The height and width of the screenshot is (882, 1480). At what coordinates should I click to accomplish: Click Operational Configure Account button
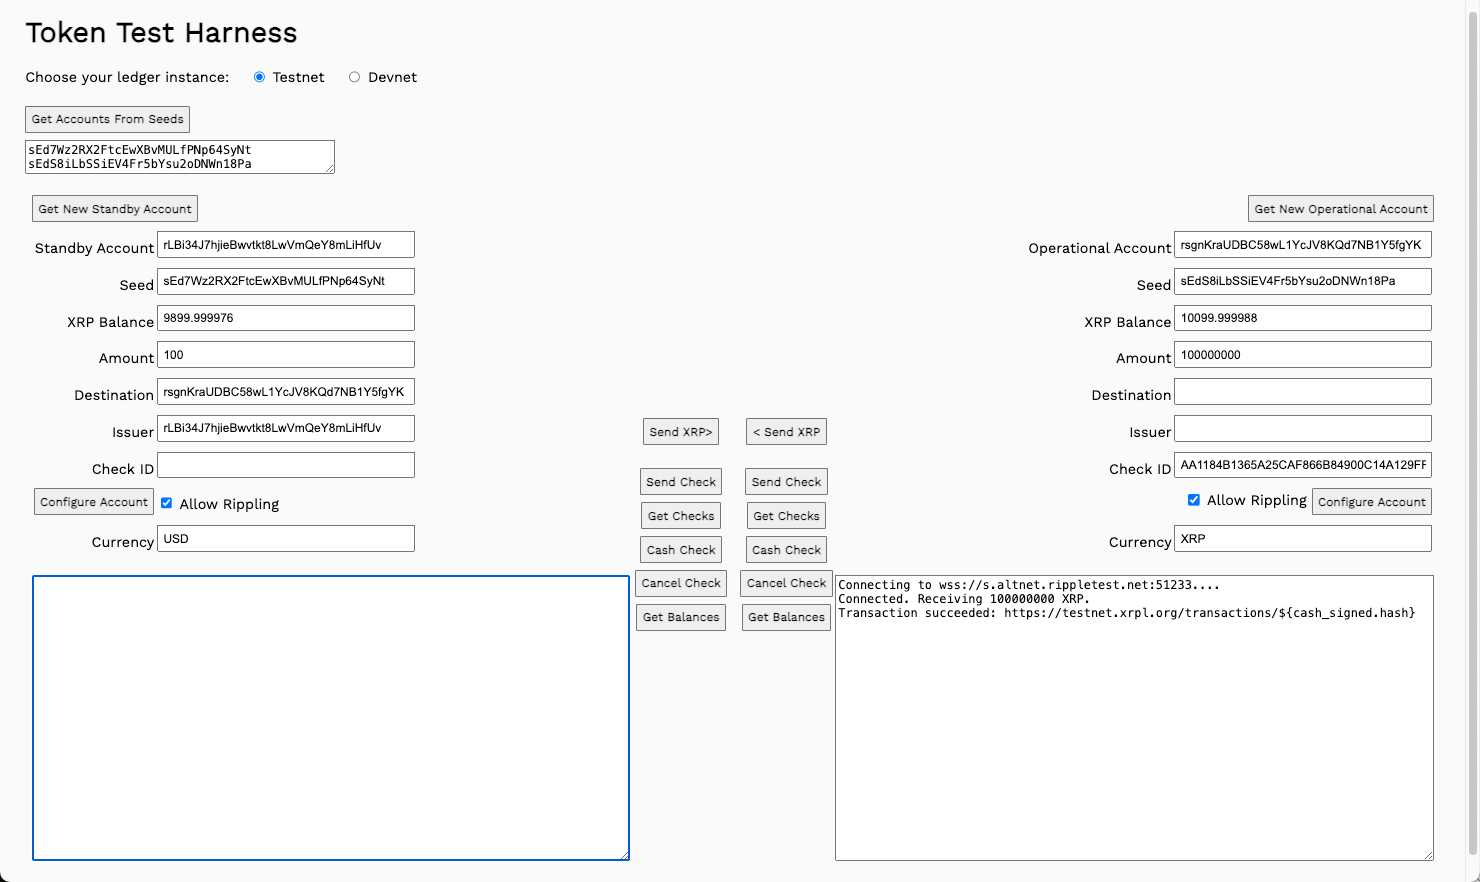click(x=1371, y=502)
